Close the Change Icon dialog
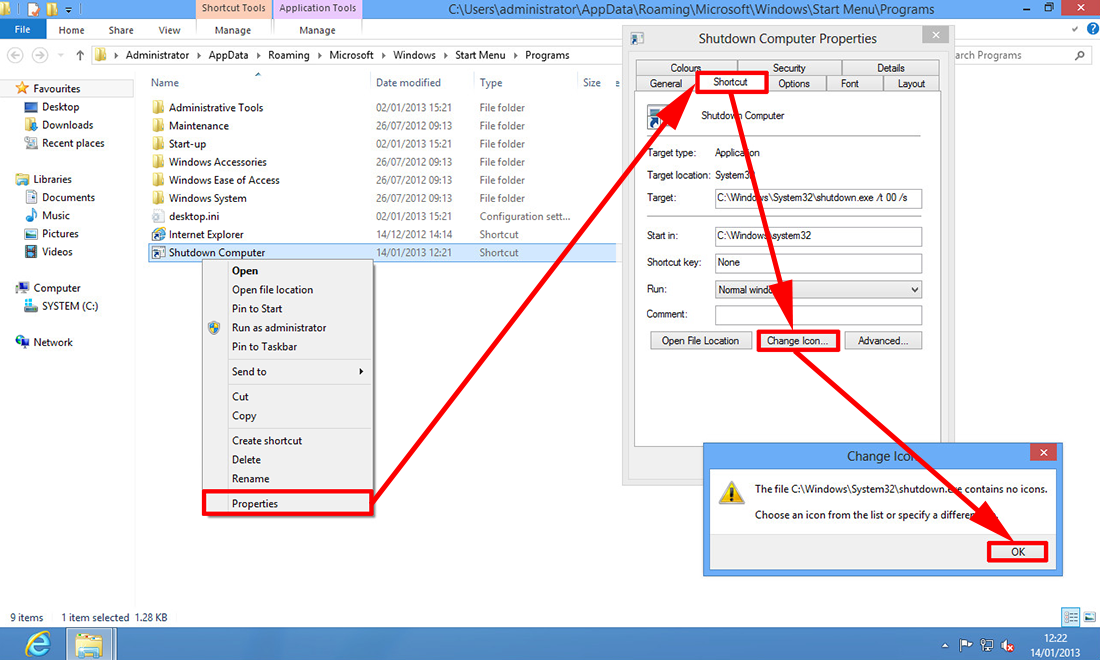The image size is (1100, 660). coord(1043,453)
